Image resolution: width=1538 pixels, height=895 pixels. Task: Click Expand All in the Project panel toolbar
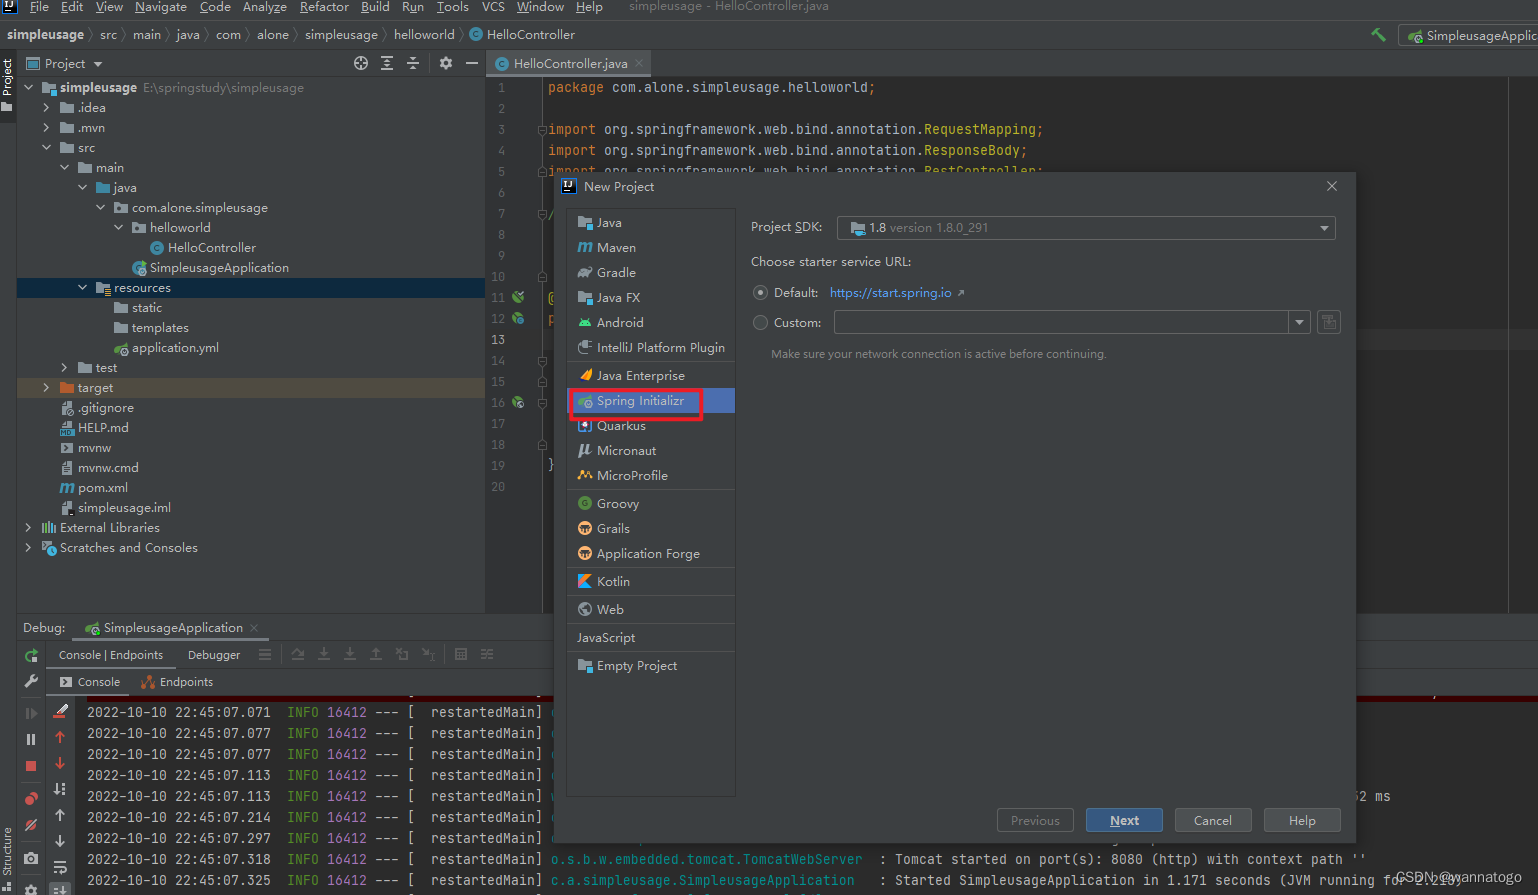[x=387, y=63]
